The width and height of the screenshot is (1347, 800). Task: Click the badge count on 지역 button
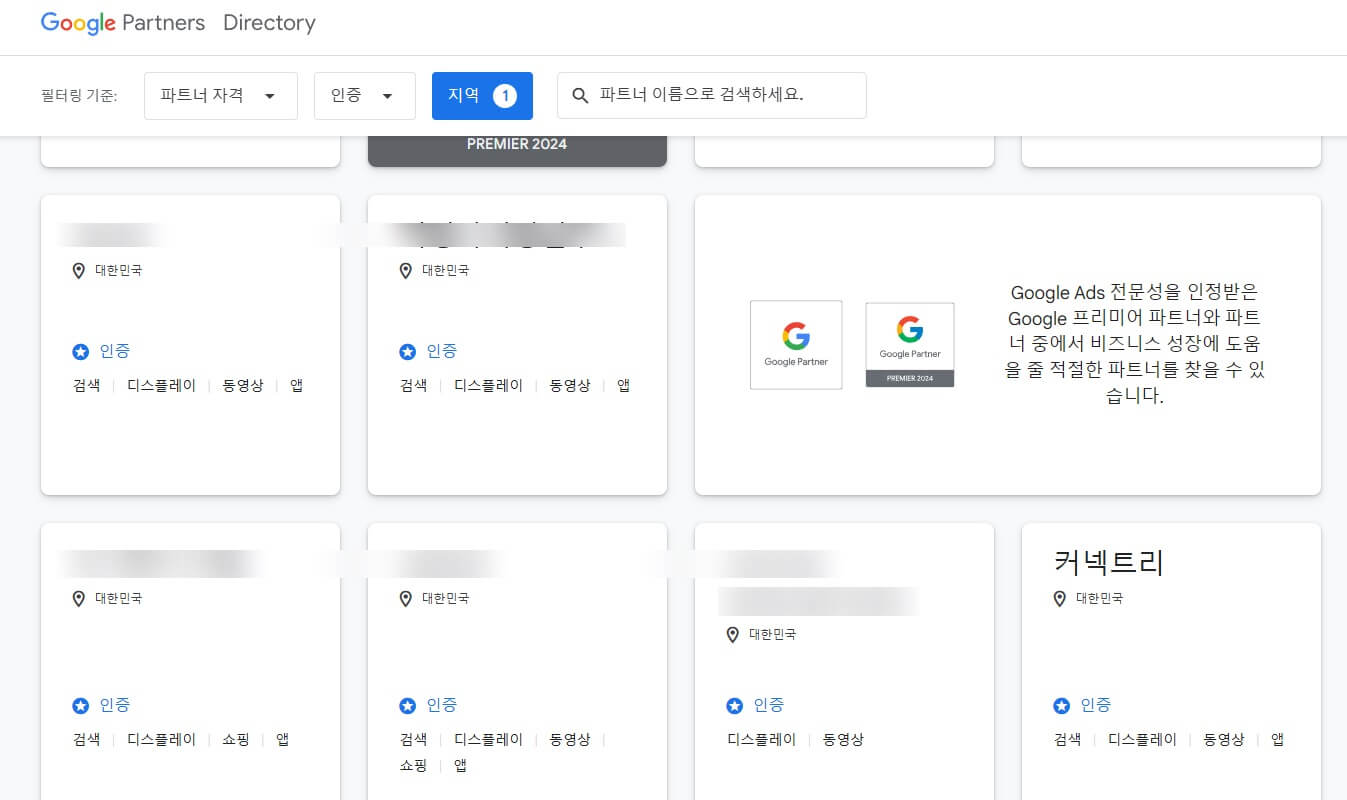[x=505, y=96]
